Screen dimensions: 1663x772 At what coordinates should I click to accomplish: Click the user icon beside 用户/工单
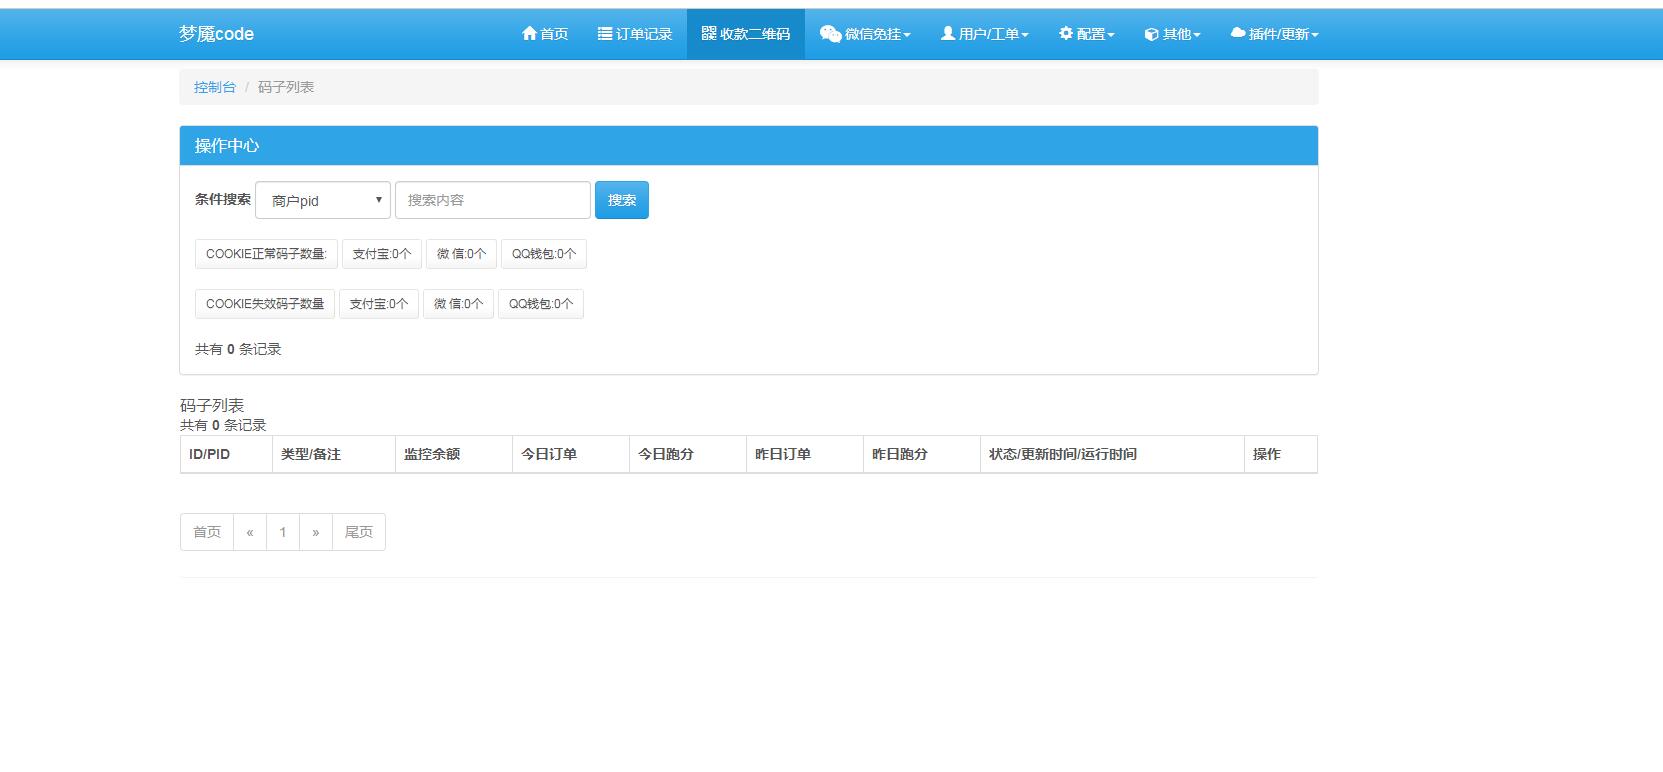[948, 34]
